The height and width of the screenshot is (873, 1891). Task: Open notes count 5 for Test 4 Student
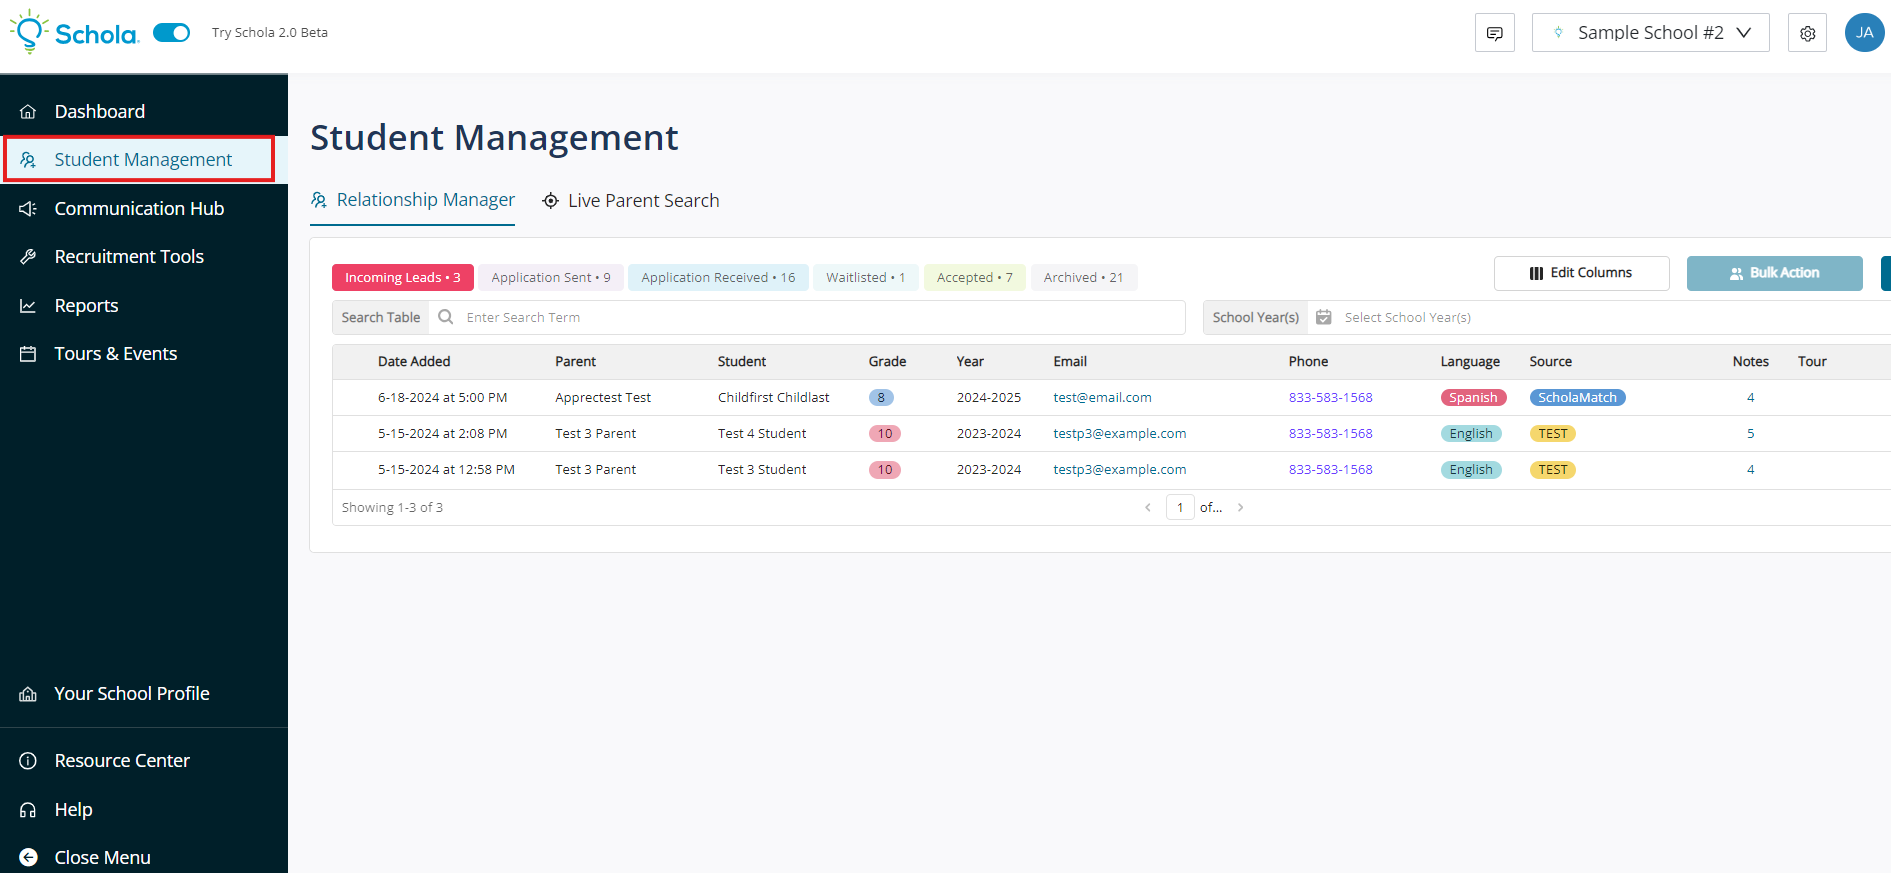point(1750,433)
